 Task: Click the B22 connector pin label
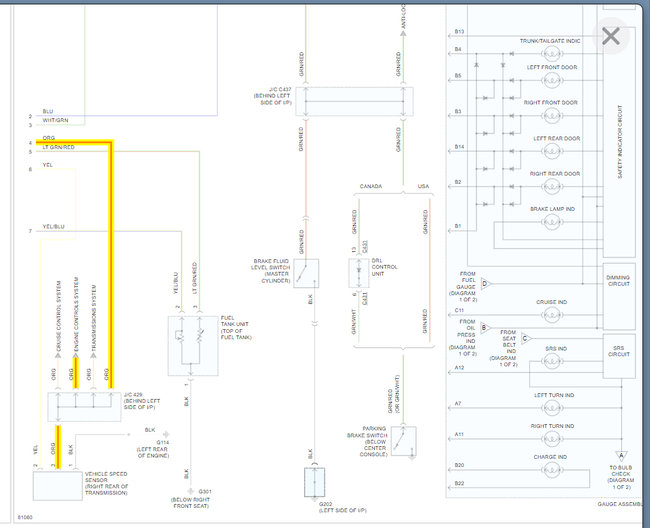pyautogui.click(x=459, y=483)
